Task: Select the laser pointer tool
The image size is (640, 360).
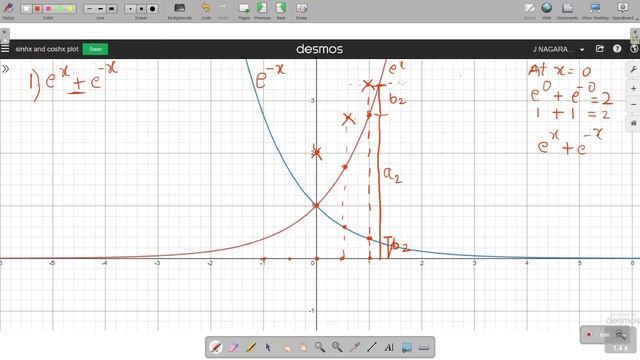Action: coord(354,347)
